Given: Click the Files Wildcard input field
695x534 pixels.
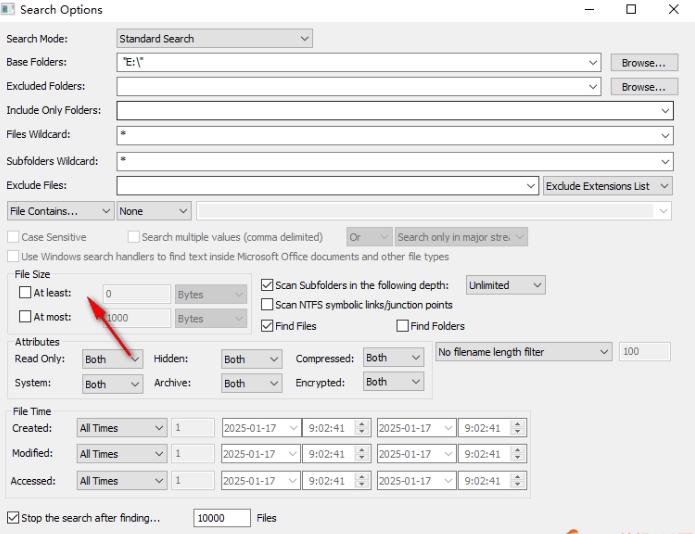Looking at the screenshot, I should click(390, 136).
